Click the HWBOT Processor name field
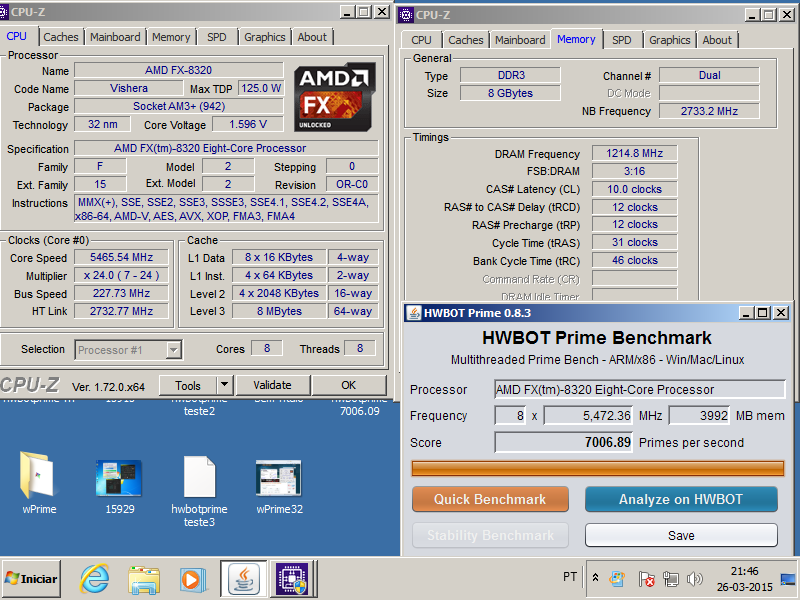 (x=640, y=389)
